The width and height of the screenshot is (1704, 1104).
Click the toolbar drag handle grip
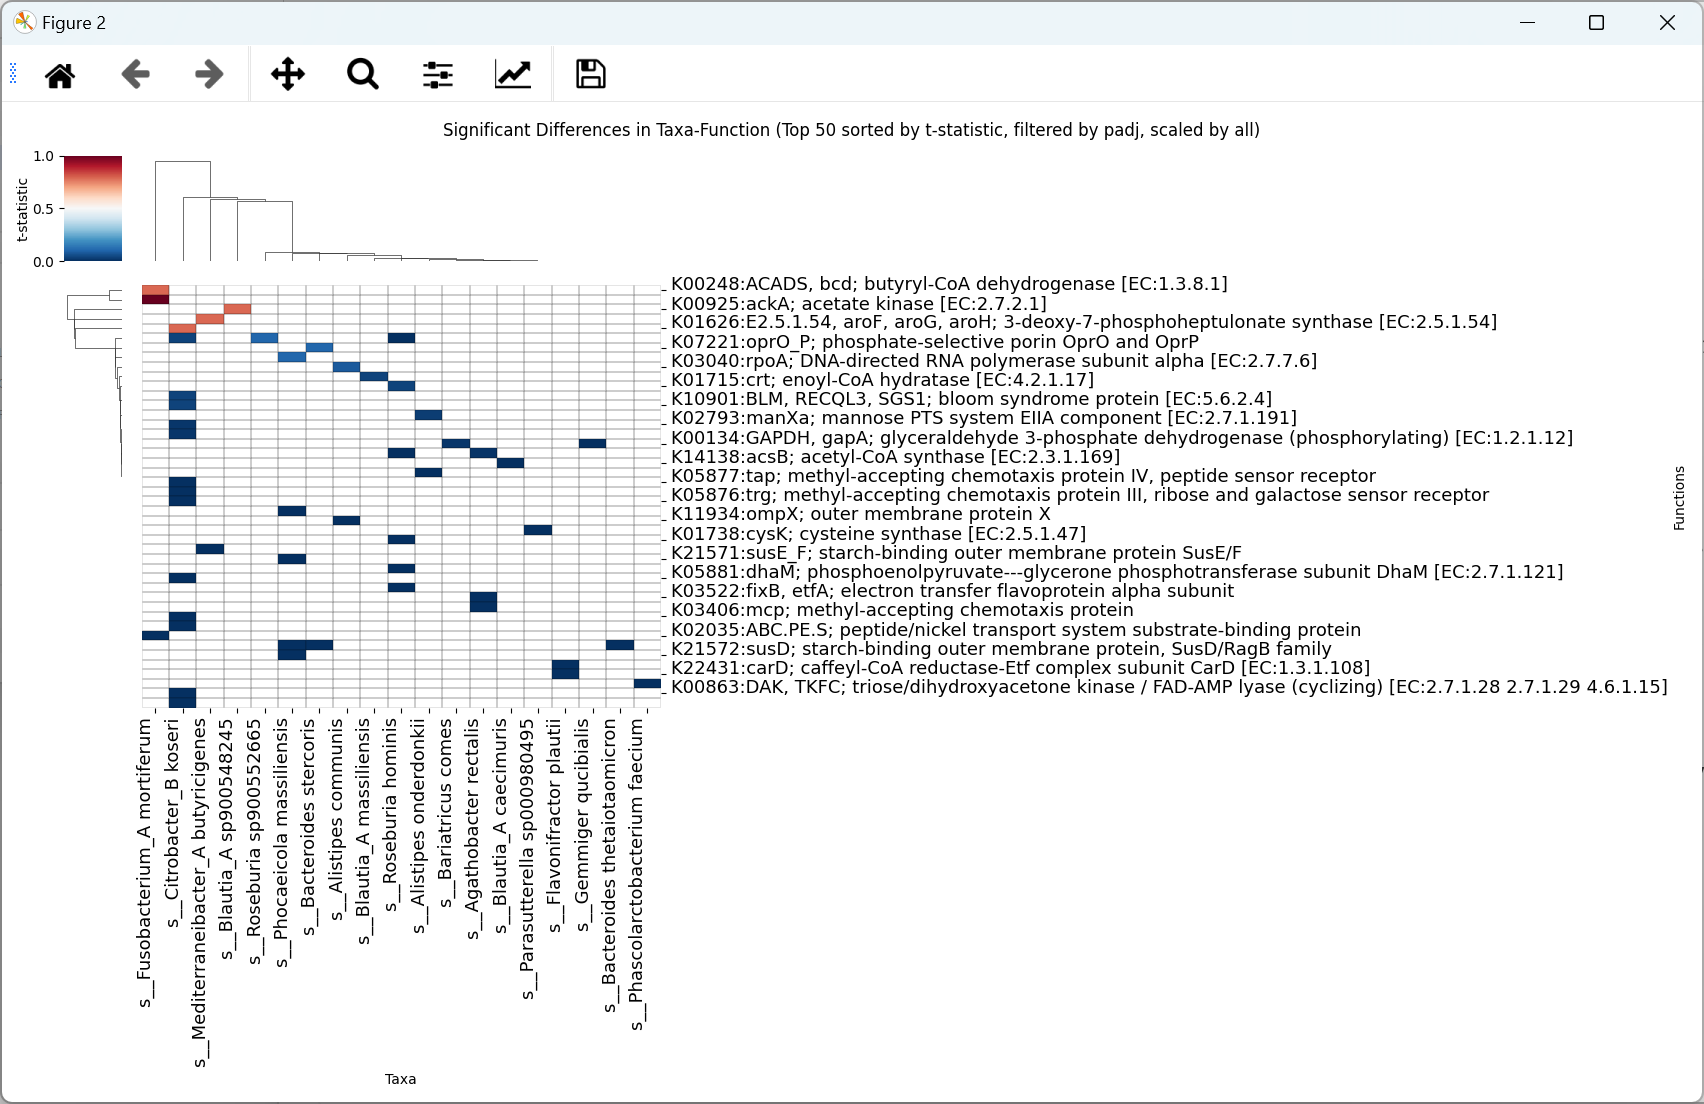[x=13, y=74]
